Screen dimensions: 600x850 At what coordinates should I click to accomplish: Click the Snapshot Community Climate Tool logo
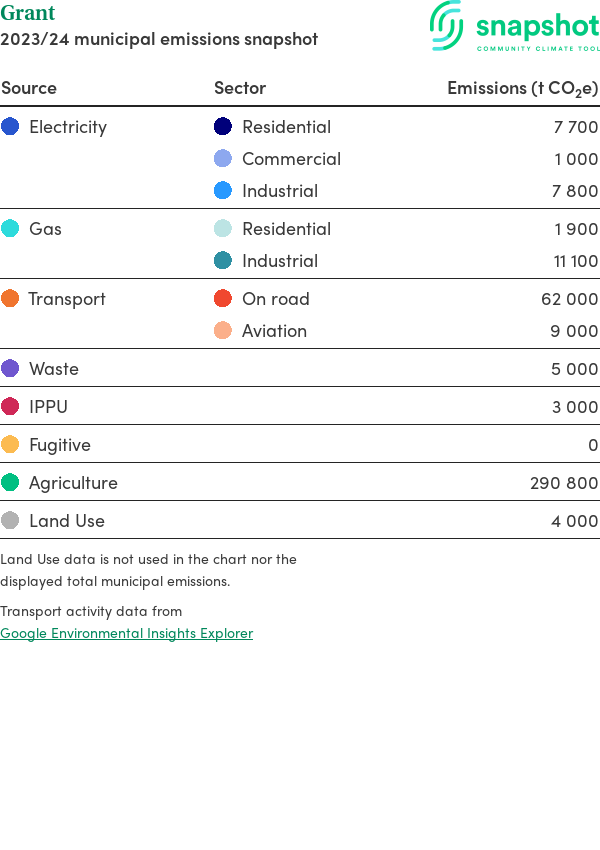pyautogui.click(x=514, y=27)
